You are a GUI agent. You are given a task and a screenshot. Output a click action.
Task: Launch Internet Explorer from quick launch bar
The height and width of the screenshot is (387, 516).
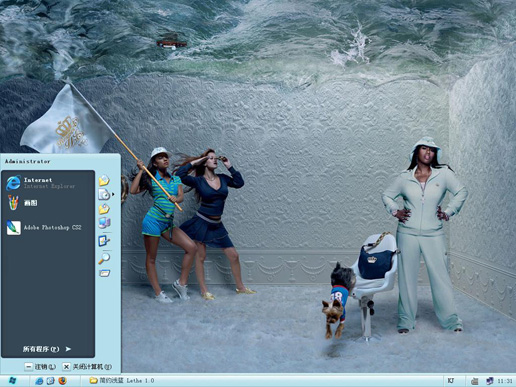(x=39, y=380)
